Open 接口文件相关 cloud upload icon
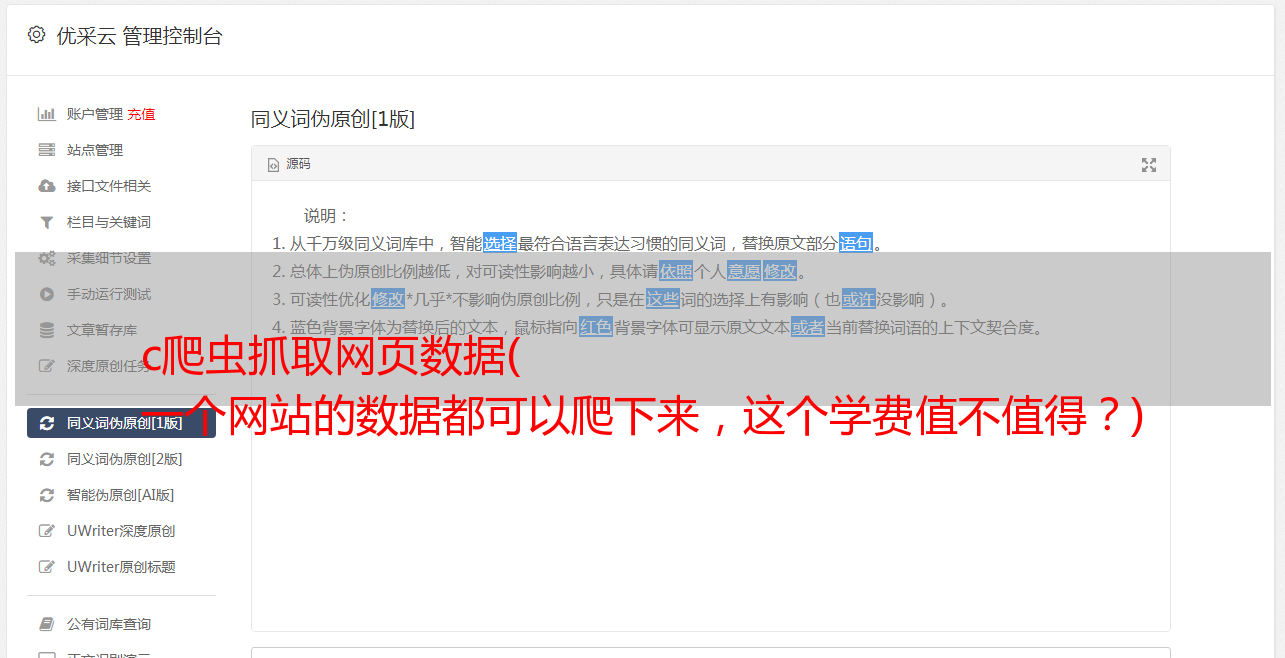Image resolution: width=1285 pixels, height=658 pixels. click(x=46, y=186)
